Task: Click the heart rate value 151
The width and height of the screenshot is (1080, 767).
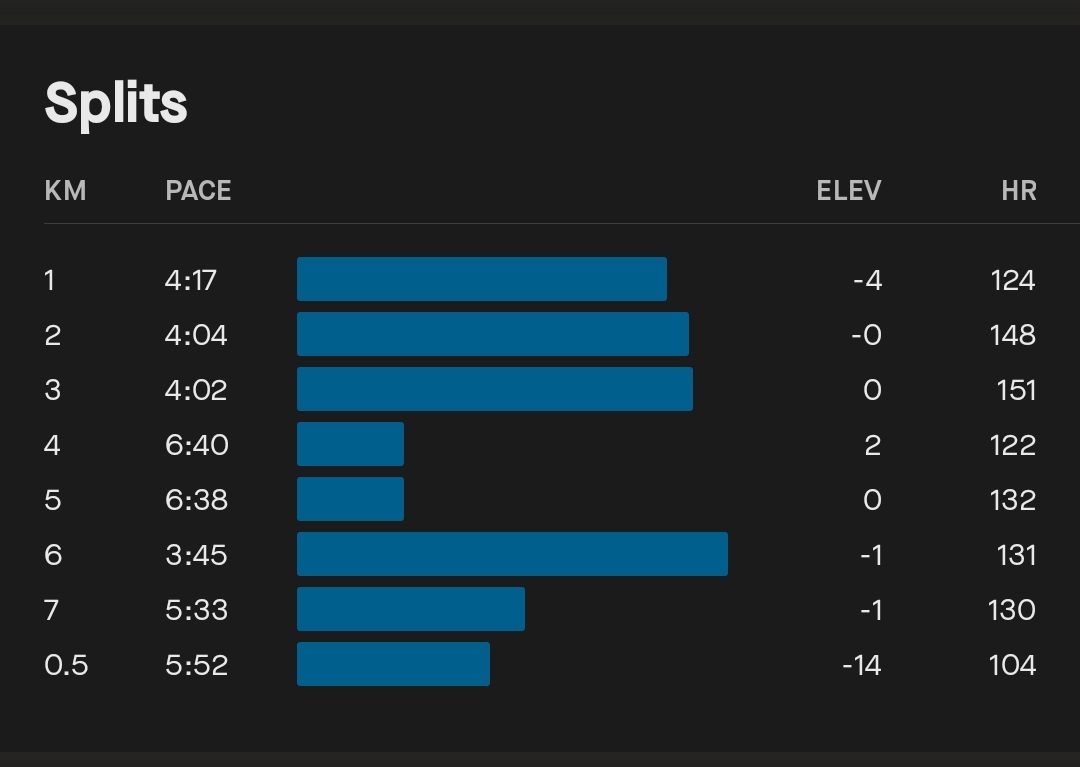Action: (x=1016, y=390)
